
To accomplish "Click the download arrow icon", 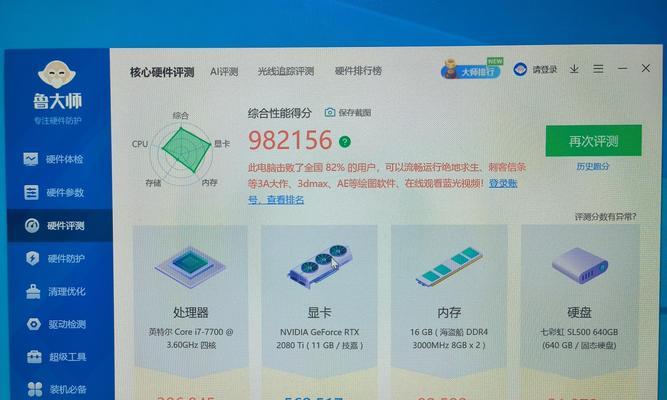I will click(x=574, y=69).
